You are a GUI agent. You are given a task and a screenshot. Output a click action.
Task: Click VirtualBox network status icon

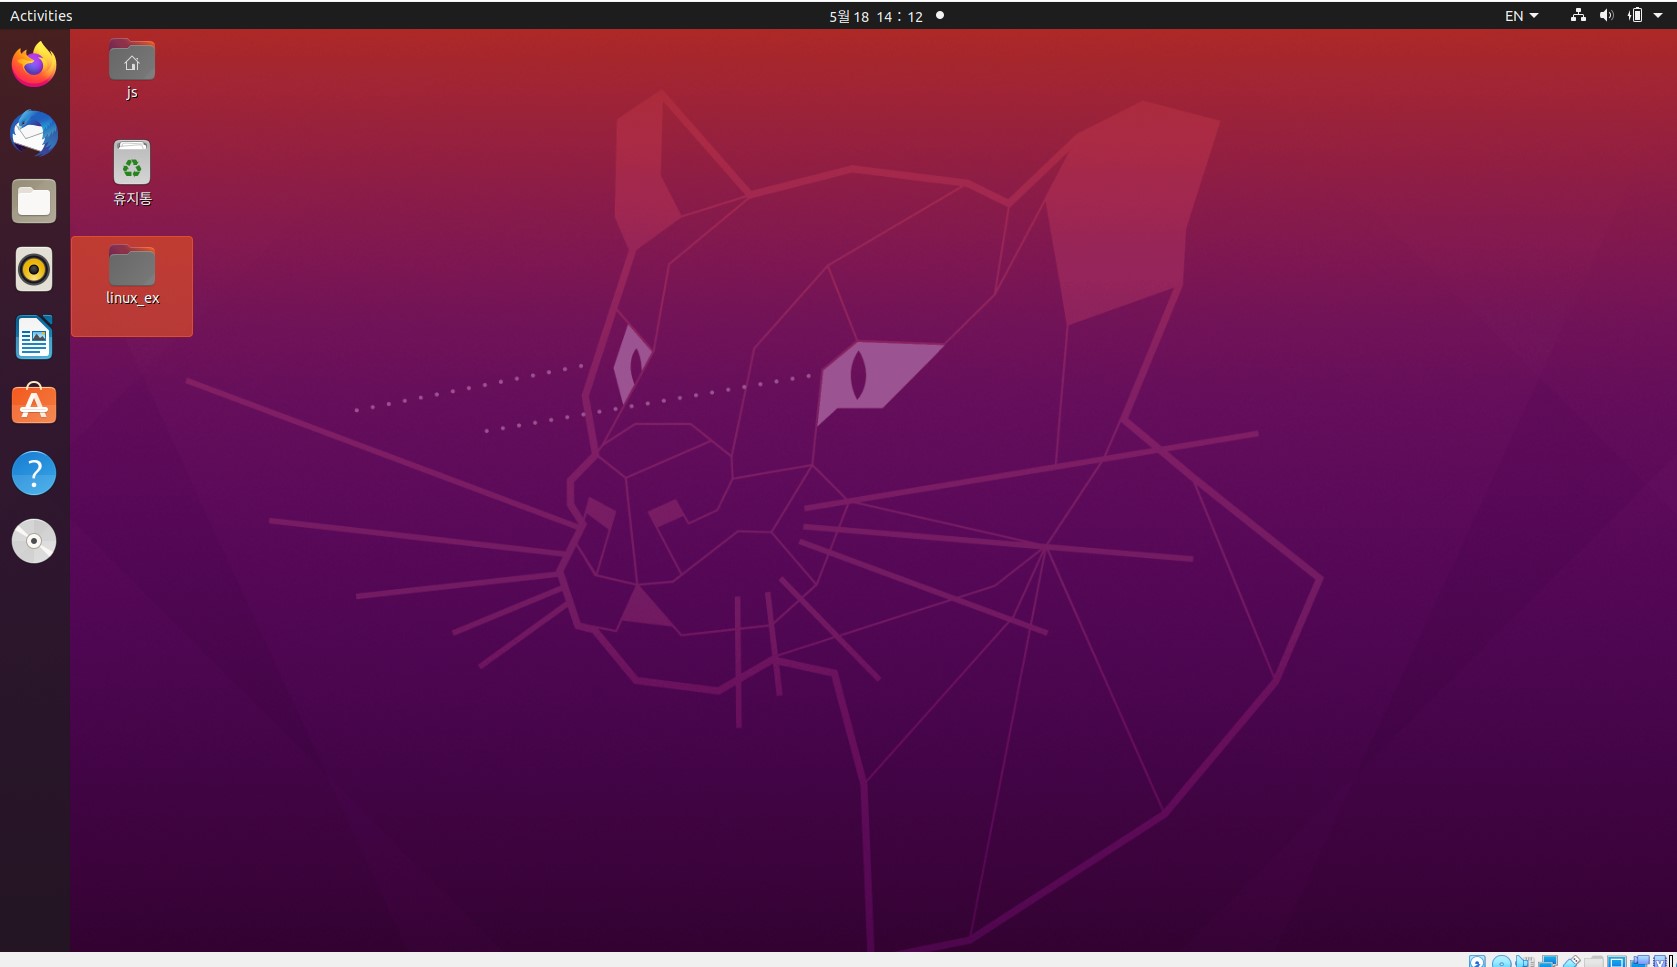click(x=1548, y=961)
